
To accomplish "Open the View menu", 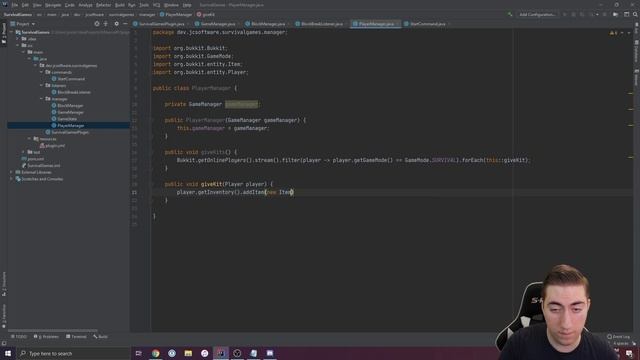I will [37, 5].
